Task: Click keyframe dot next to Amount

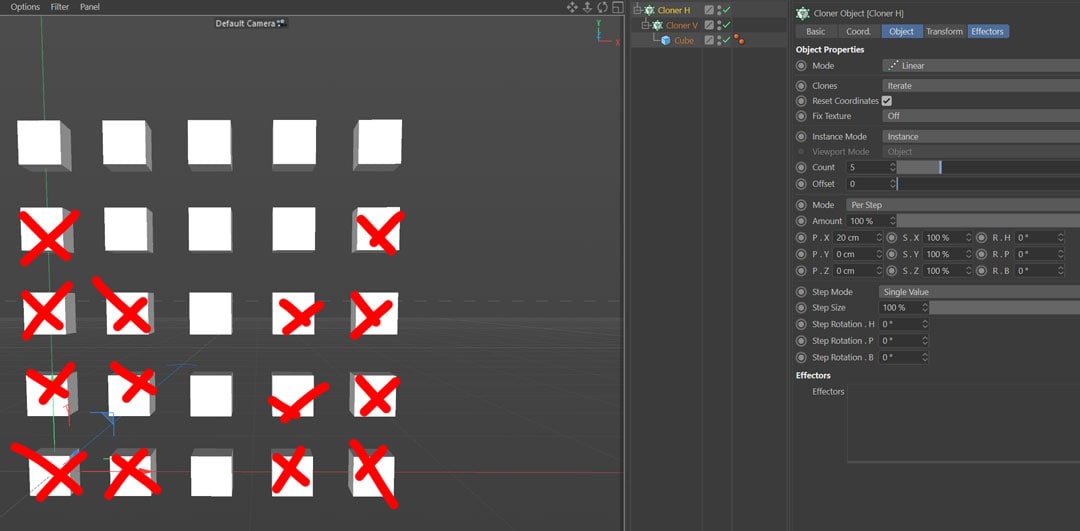Action: tap(800, 221)
